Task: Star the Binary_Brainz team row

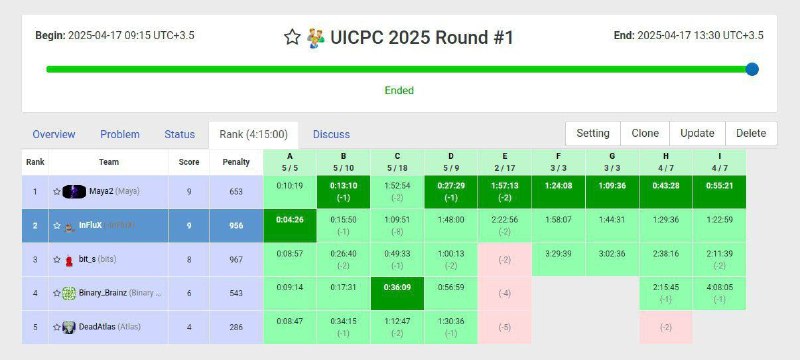Action: [57, 293]
